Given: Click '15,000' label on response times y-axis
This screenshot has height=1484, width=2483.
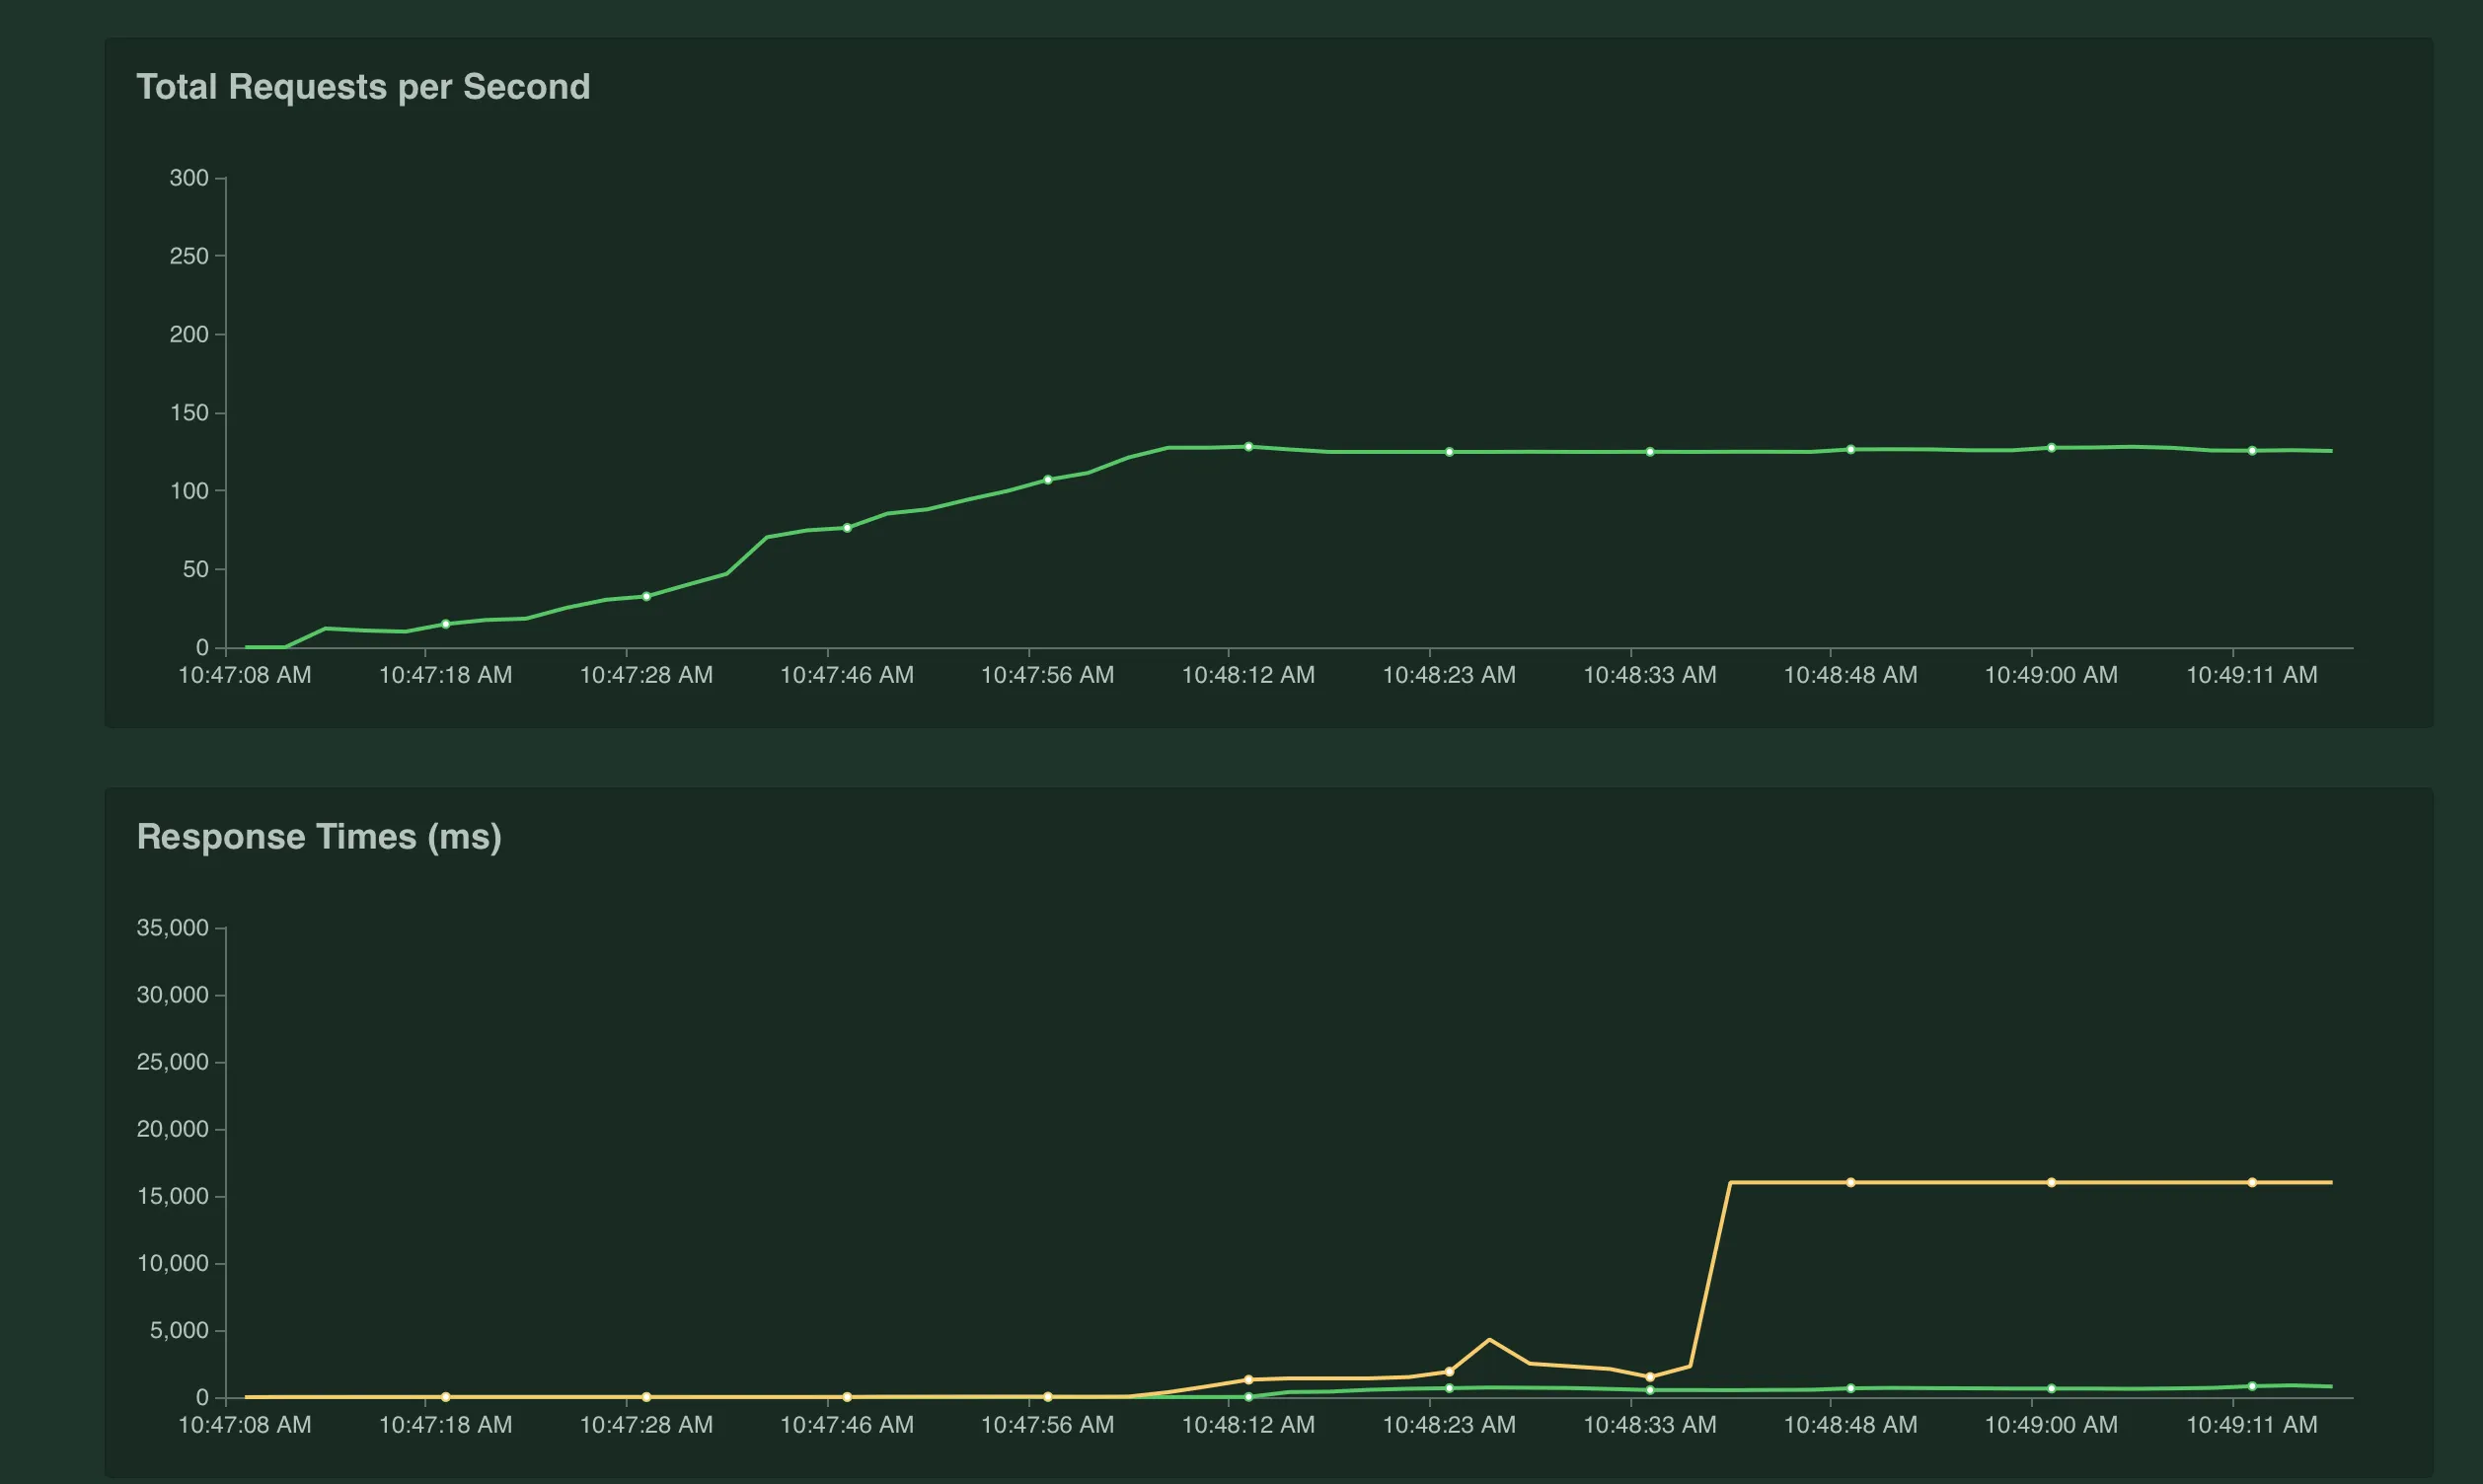Looking at the screenshot, I should (172, 1197).
